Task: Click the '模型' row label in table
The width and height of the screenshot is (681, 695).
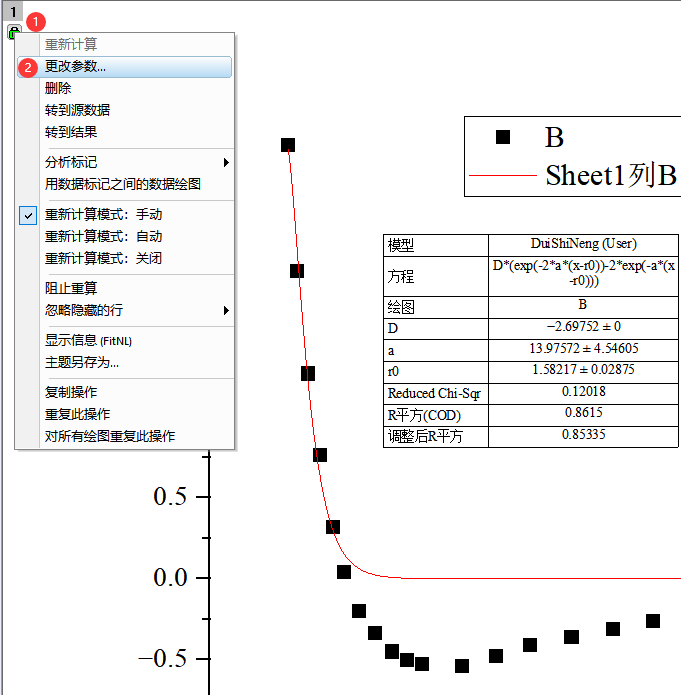Action: [401, 245]
